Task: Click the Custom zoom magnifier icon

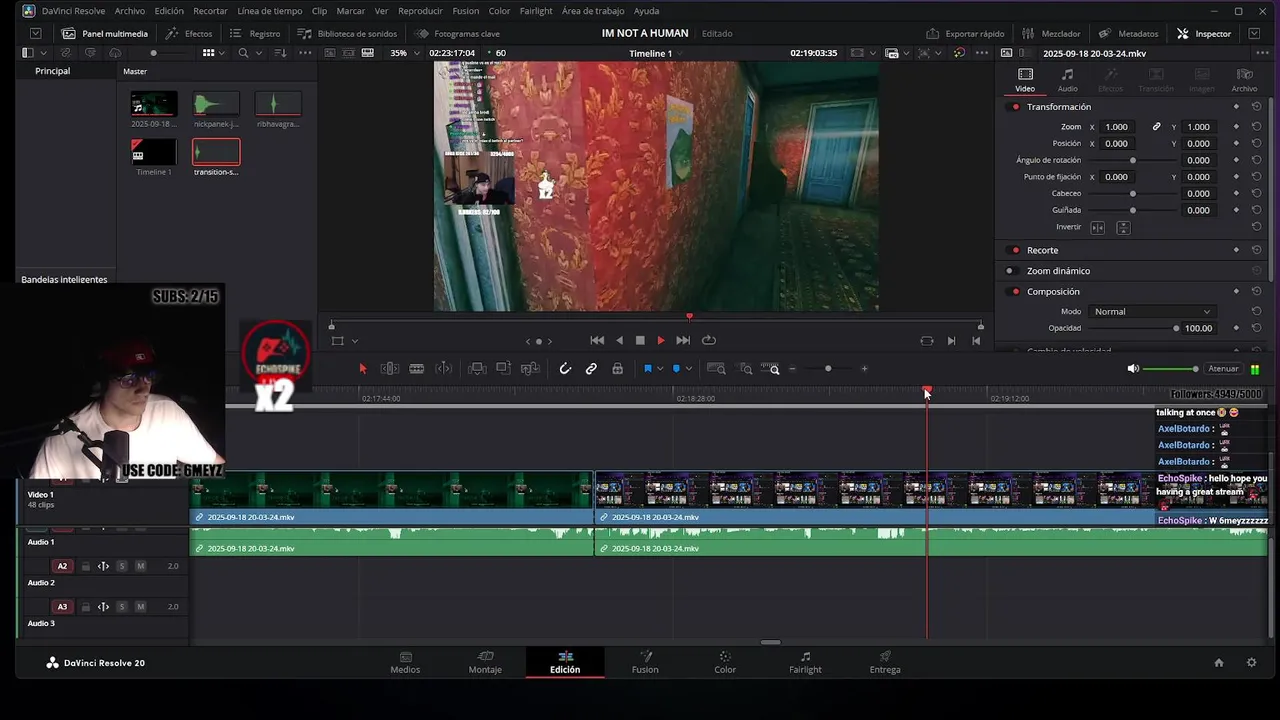Action: pyautogui.click(x=771, y=369)
